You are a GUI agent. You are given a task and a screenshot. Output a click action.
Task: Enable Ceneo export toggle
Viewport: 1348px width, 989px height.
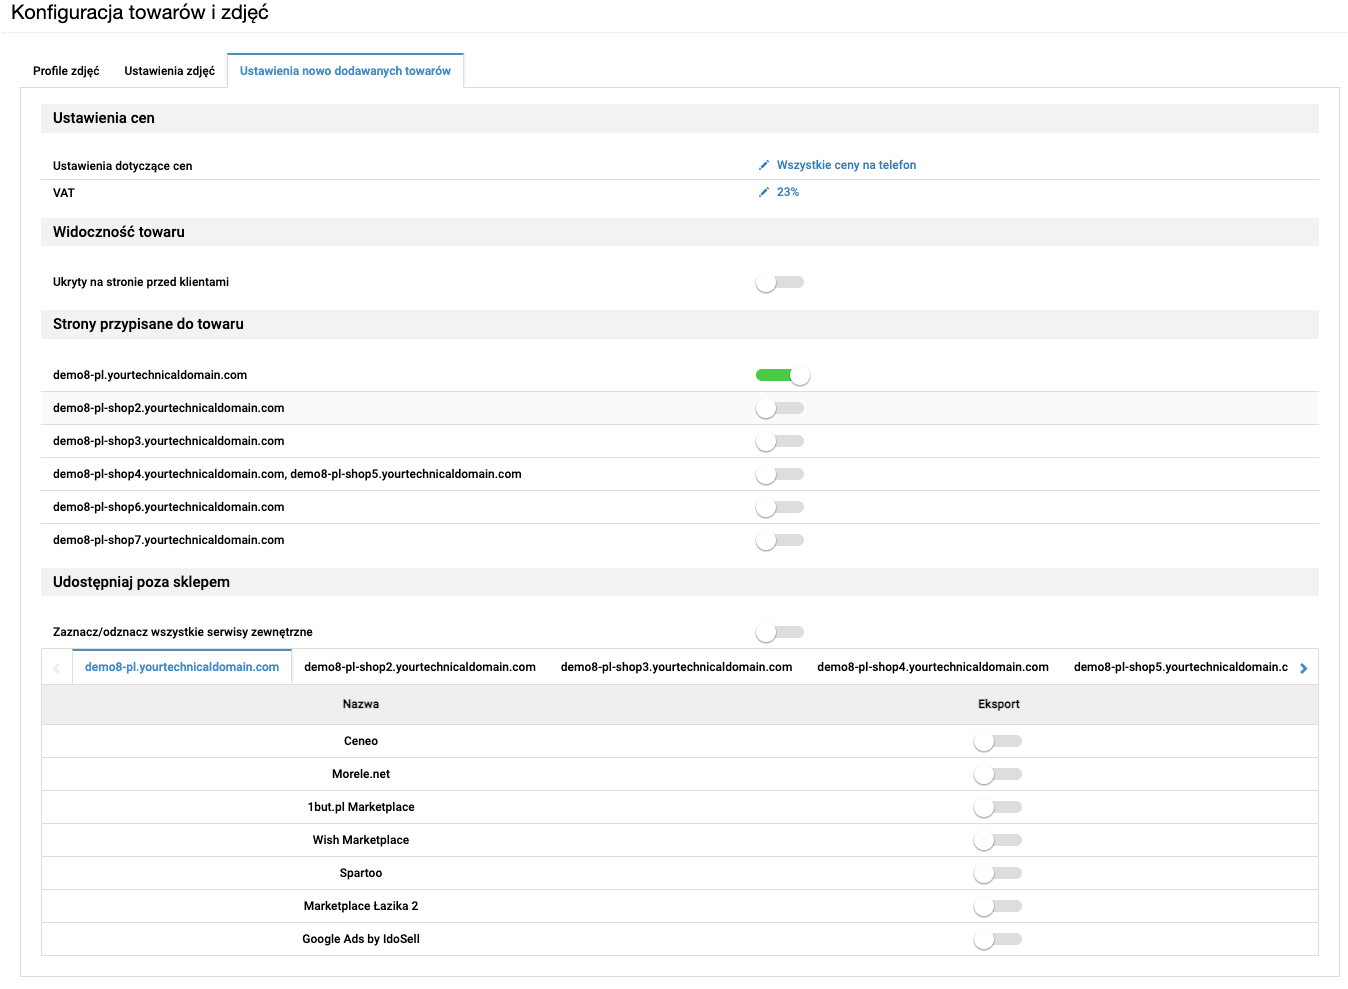998,741
